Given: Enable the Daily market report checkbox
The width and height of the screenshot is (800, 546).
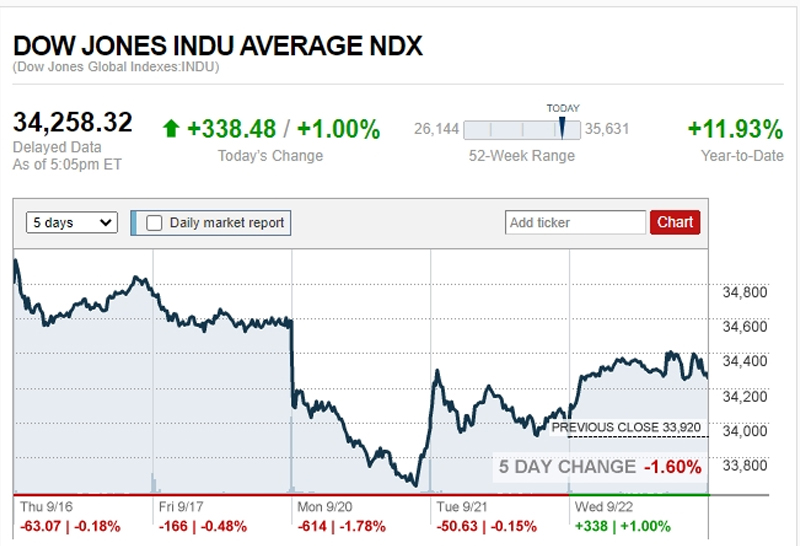Looking at the screenshot, I should (x=155, y=223).
